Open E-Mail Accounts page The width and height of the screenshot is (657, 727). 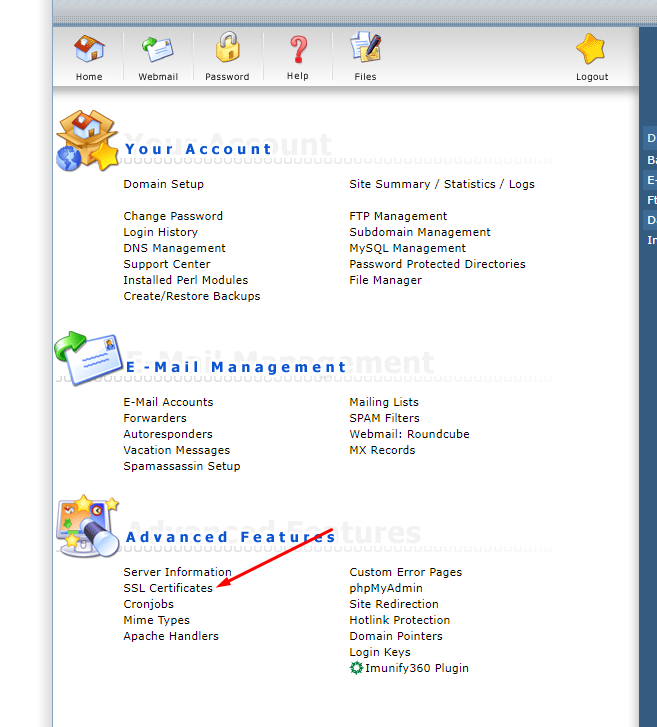click(168, 402)
